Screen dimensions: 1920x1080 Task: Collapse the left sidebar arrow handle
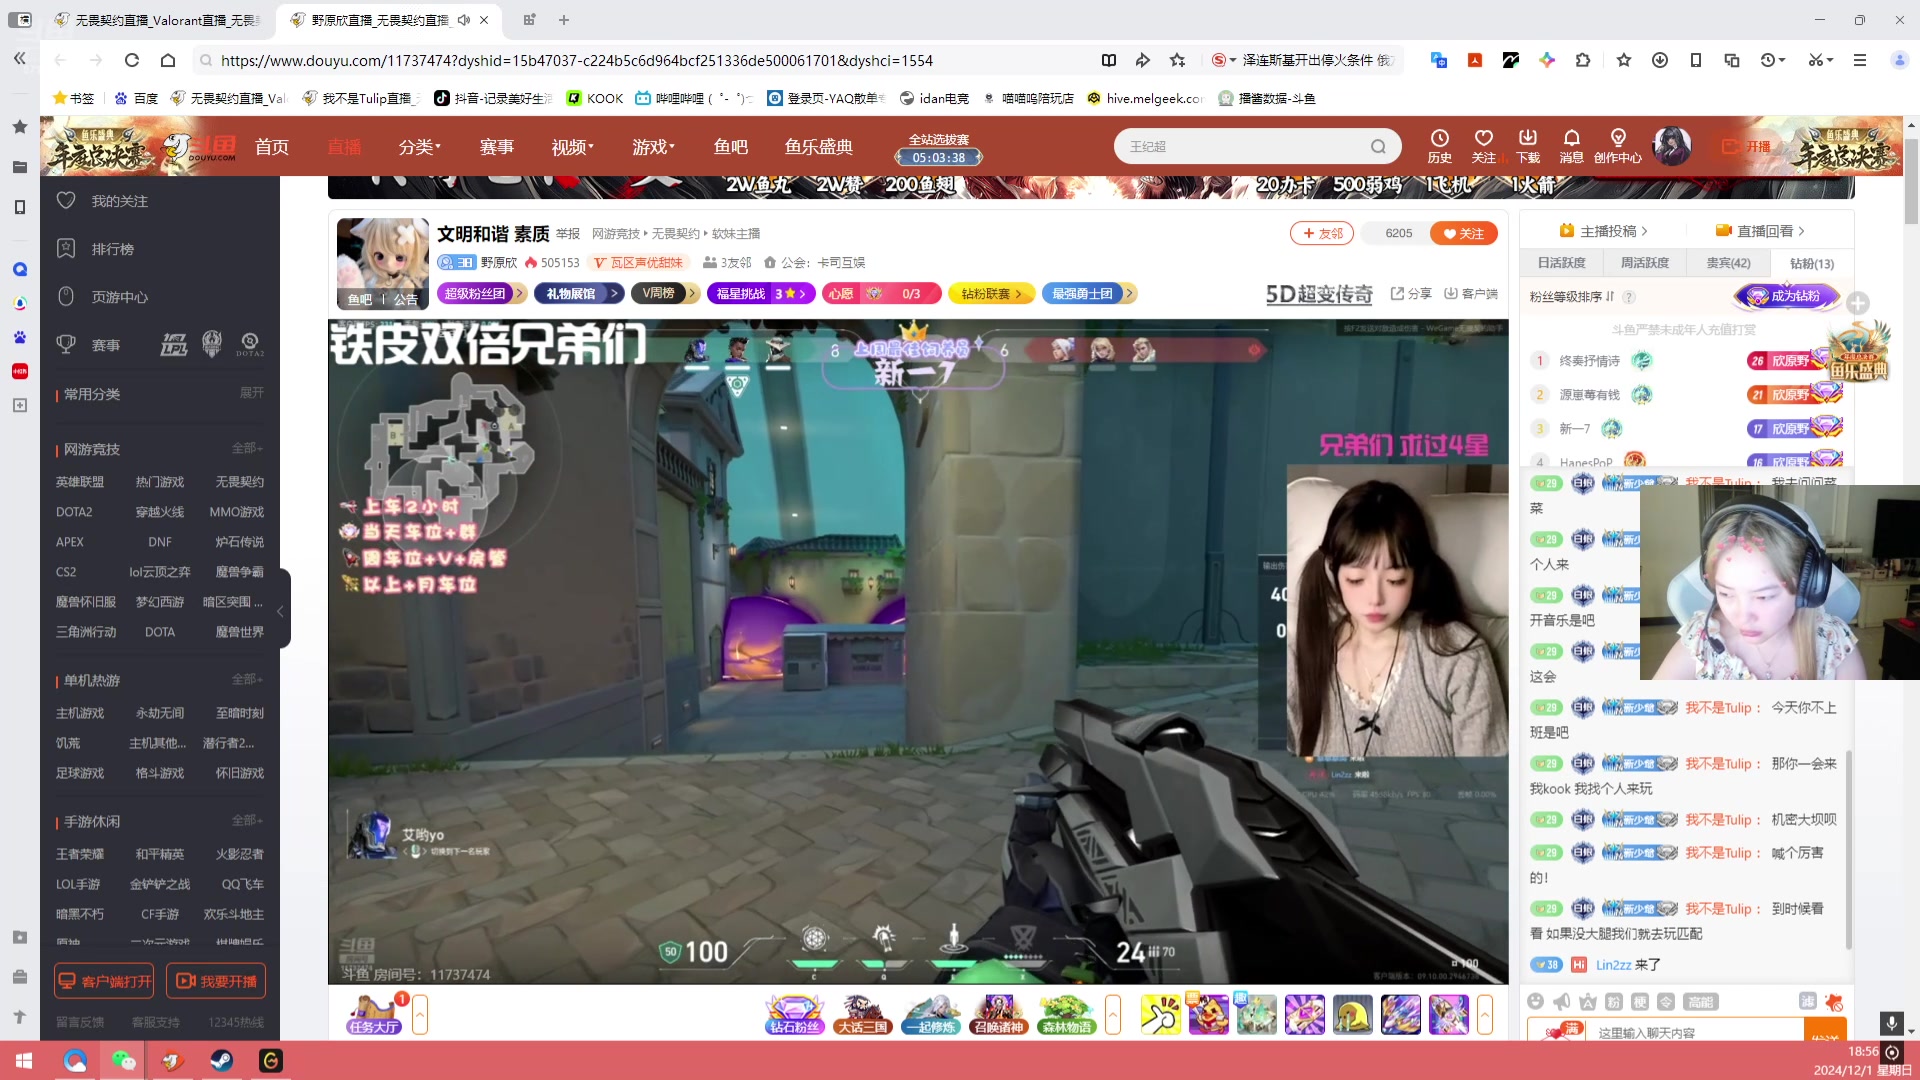pyautogui.click(x=281, y=610)
